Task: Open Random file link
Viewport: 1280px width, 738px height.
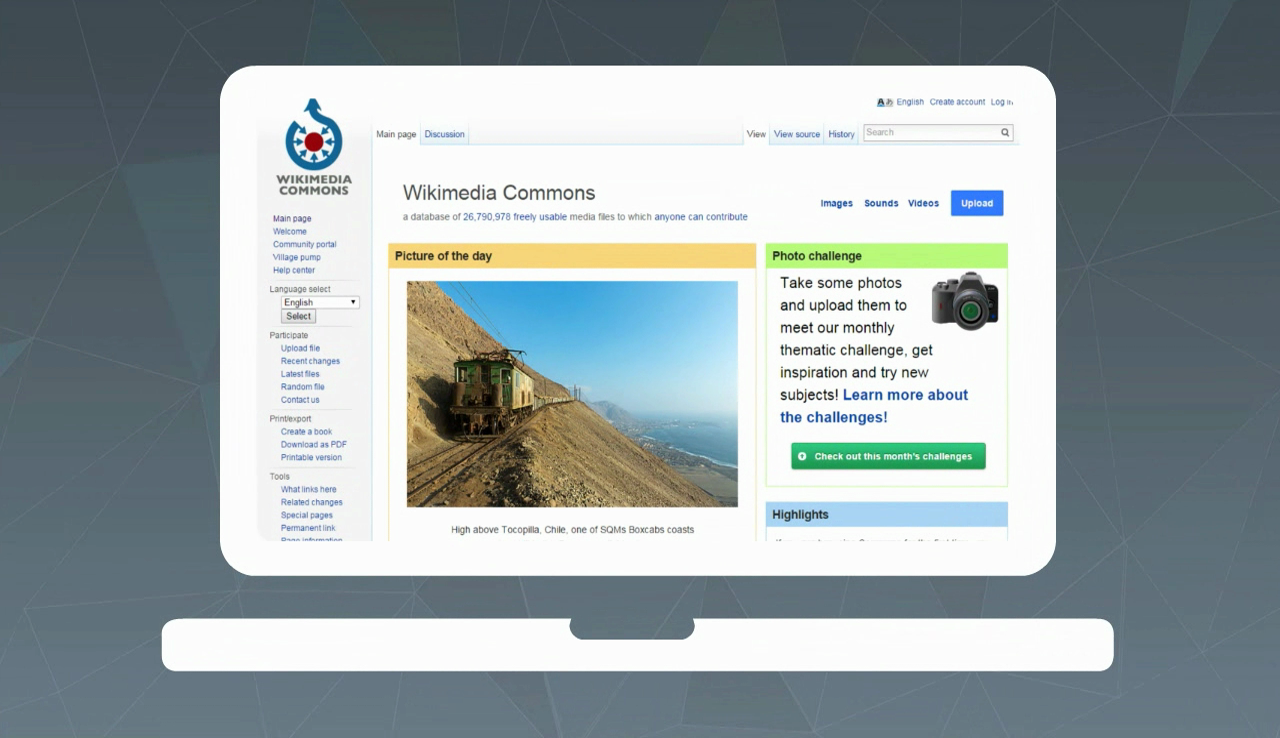Action: (303, 387)
